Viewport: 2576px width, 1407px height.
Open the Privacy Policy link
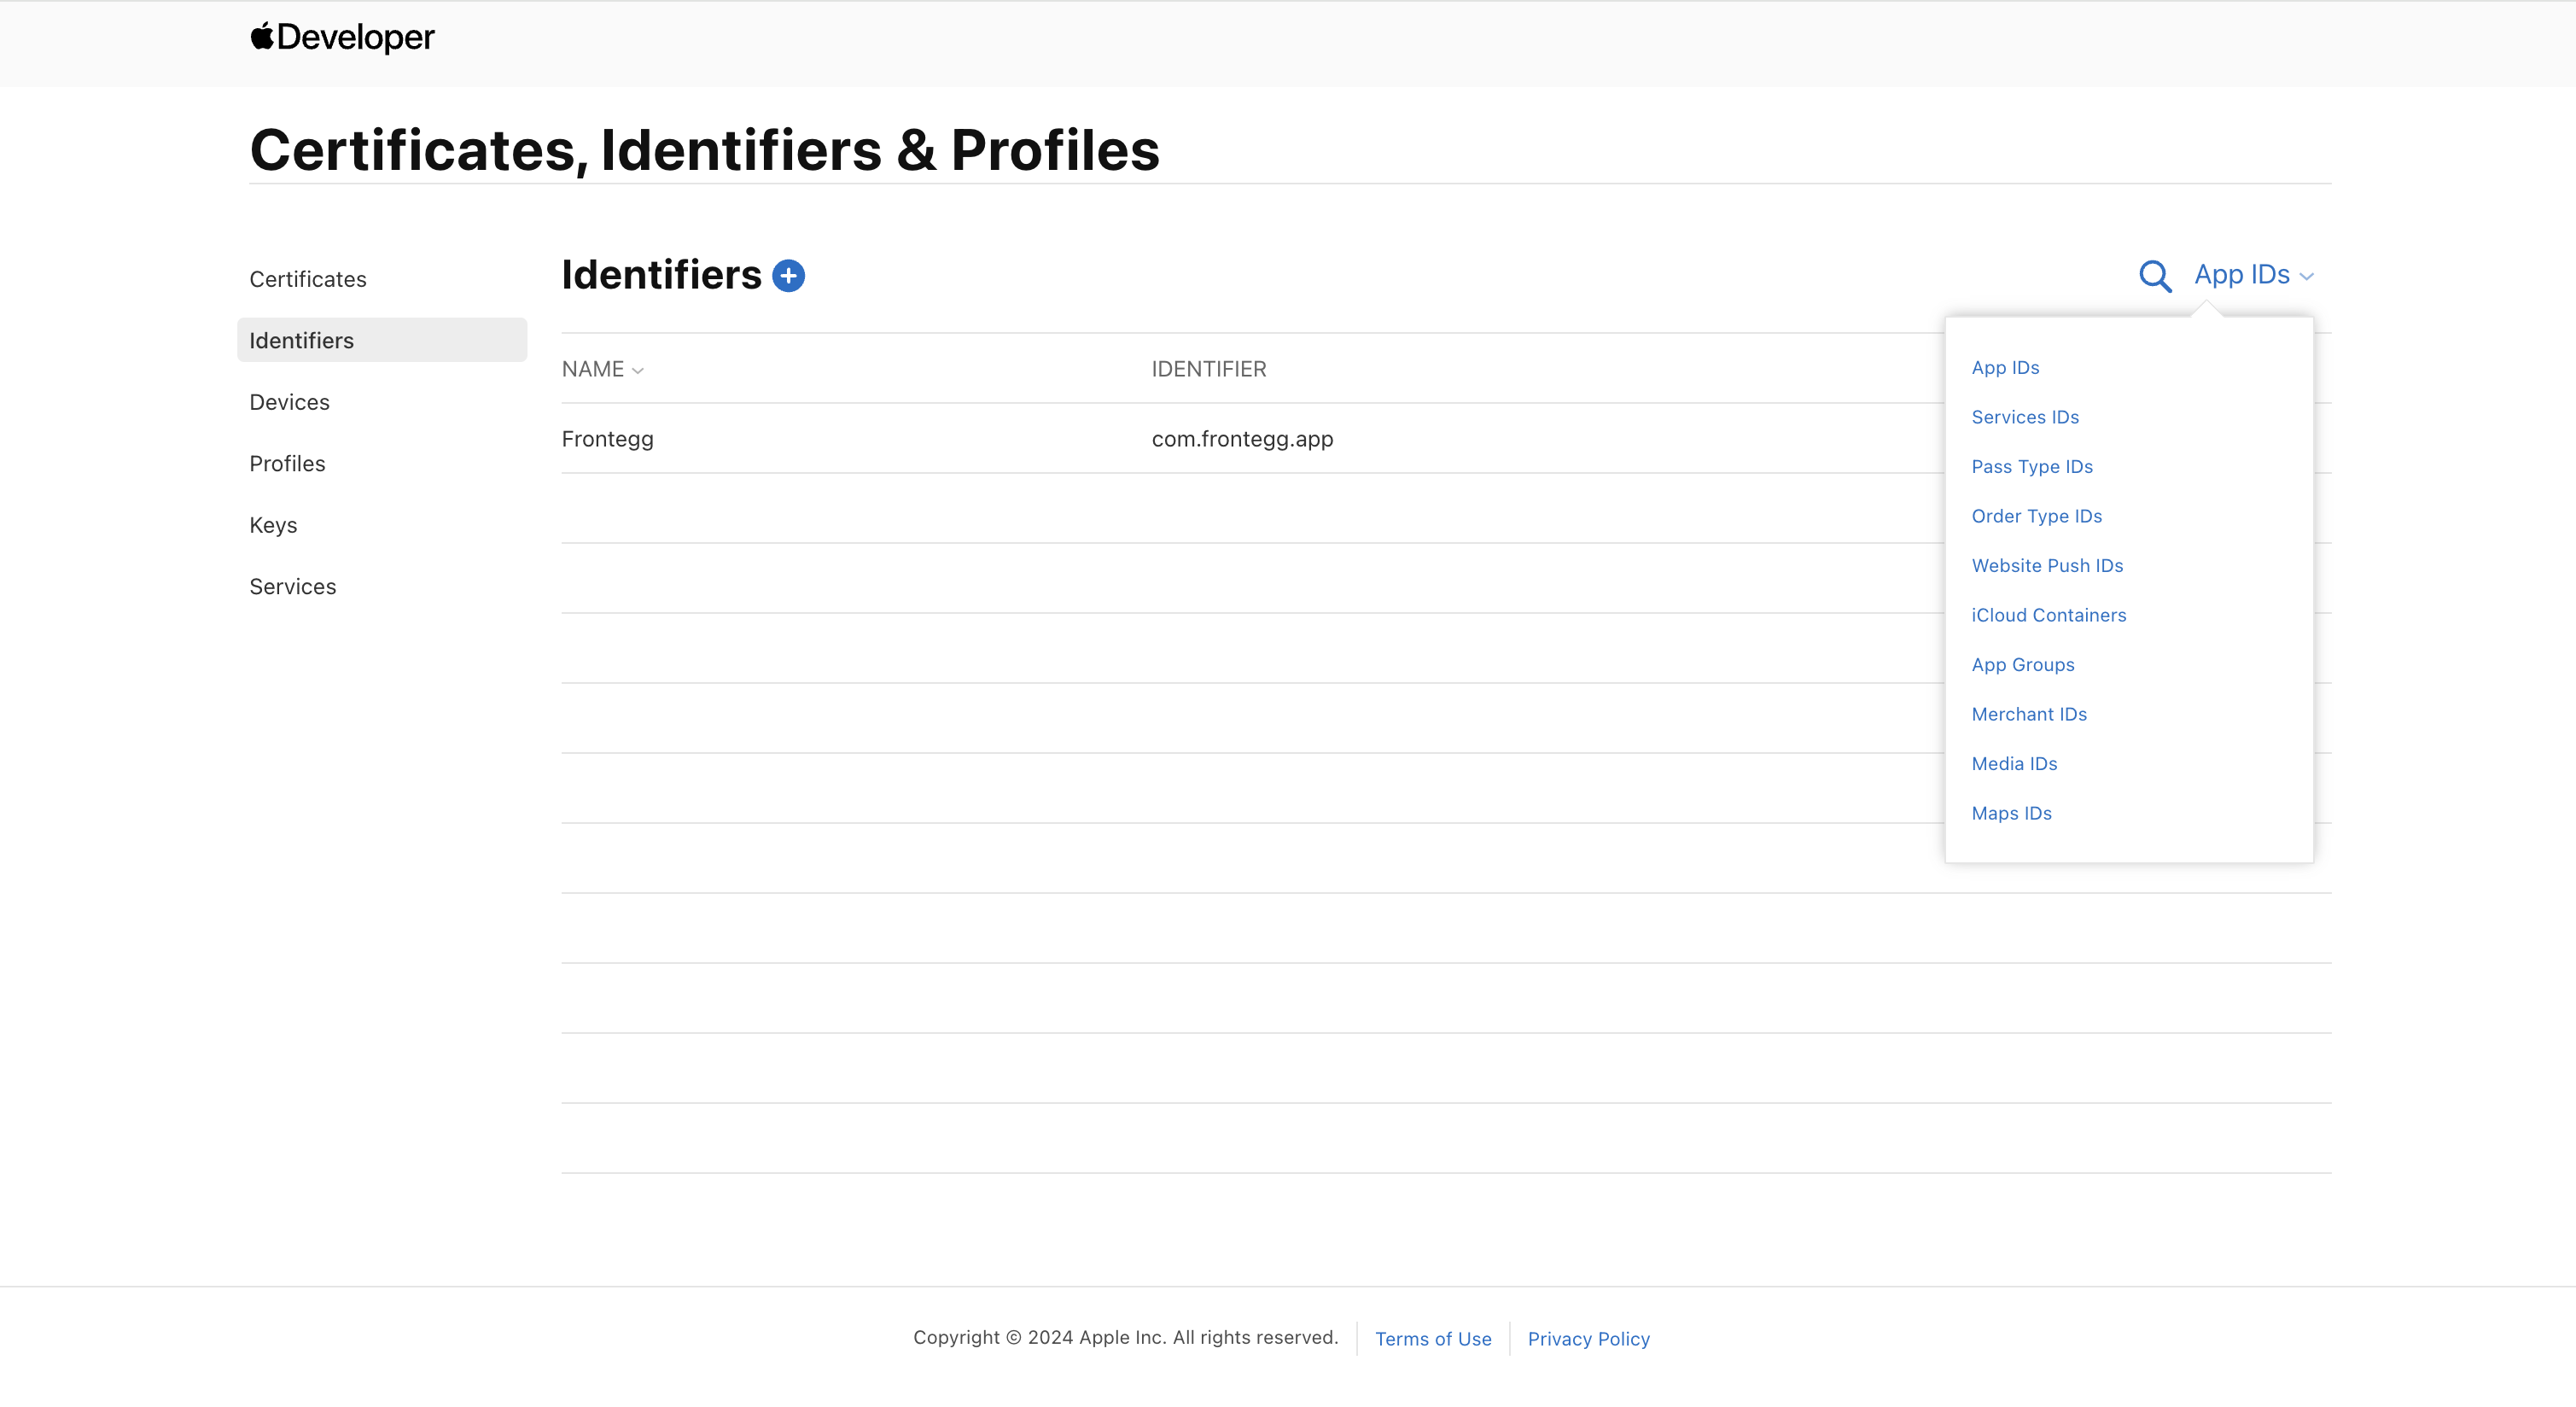1588,1339
